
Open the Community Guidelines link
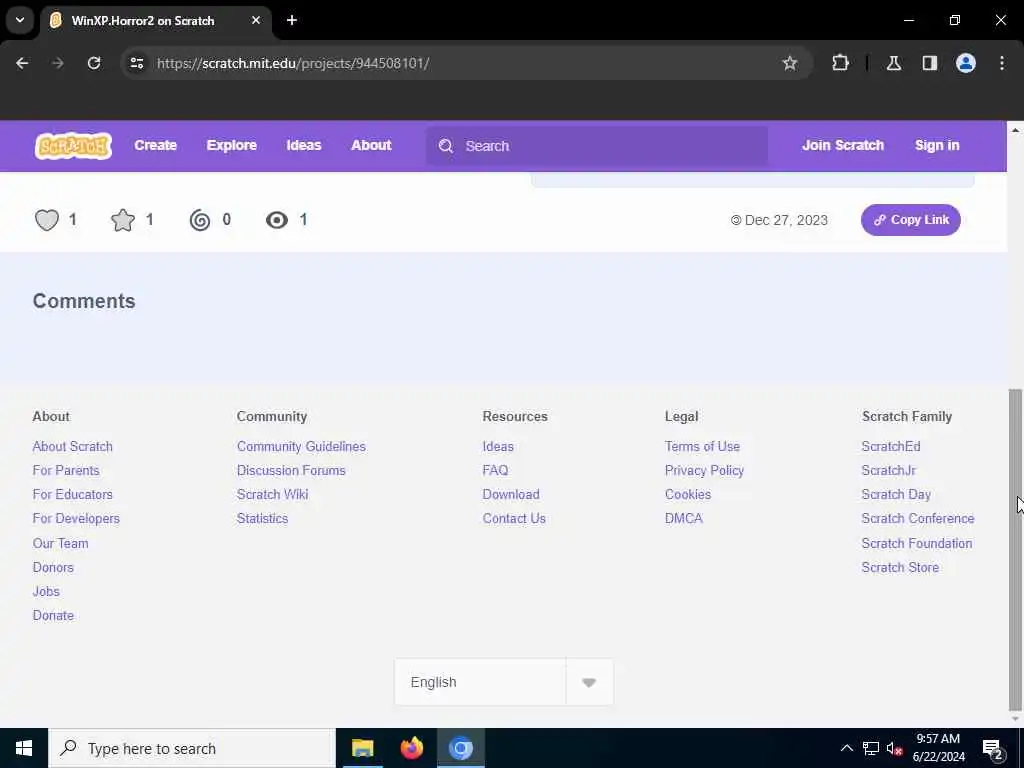pos(301,447)
